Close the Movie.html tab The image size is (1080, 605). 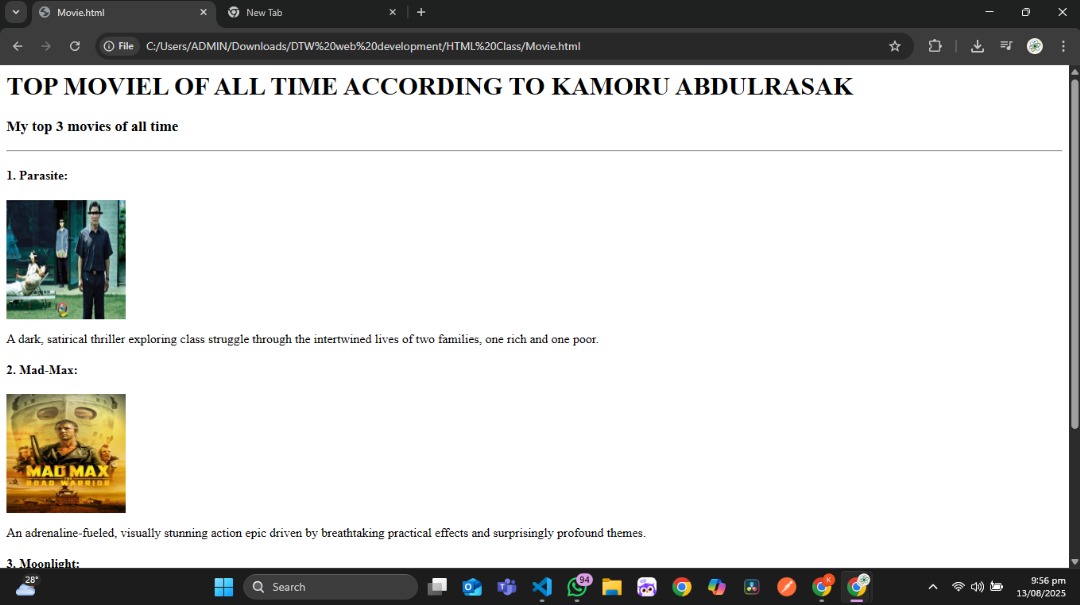click(203, 12)
